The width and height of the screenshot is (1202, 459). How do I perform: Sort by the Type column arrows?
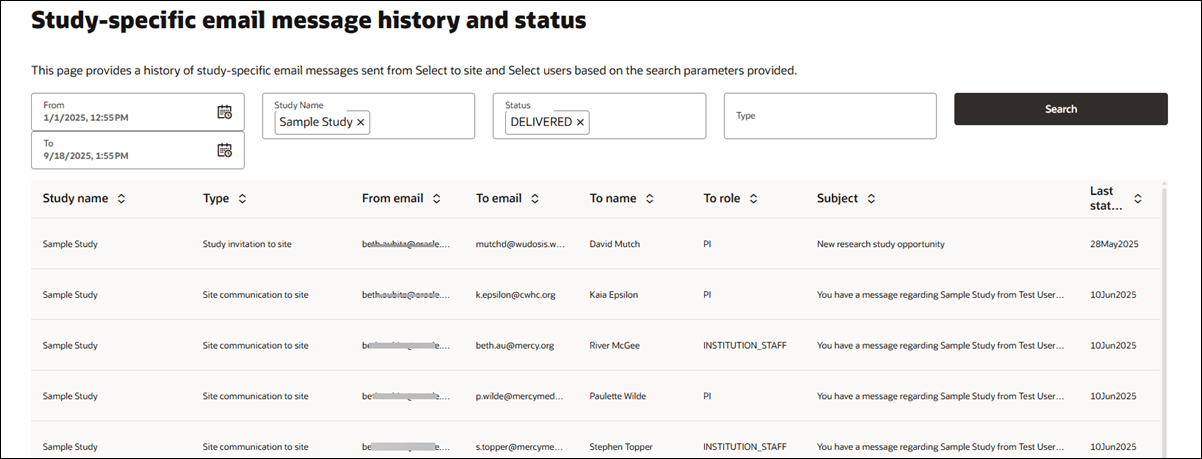click(243, 199)
